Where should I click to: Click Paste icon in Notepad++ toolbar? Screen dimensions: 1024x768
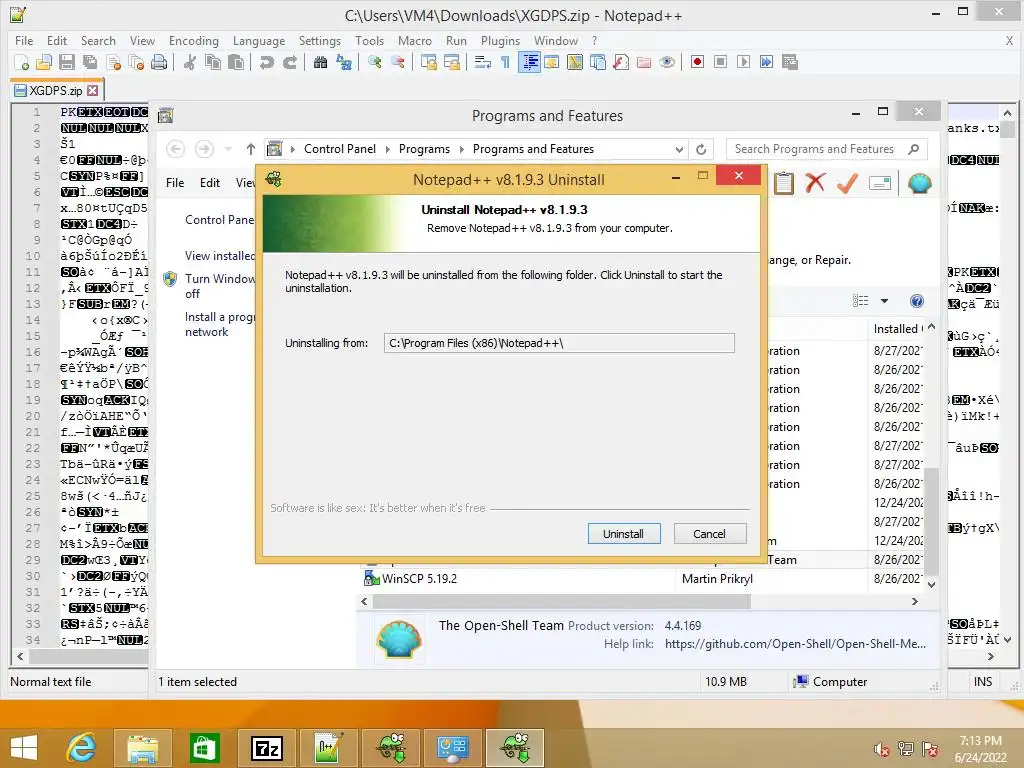coord(236,62)
